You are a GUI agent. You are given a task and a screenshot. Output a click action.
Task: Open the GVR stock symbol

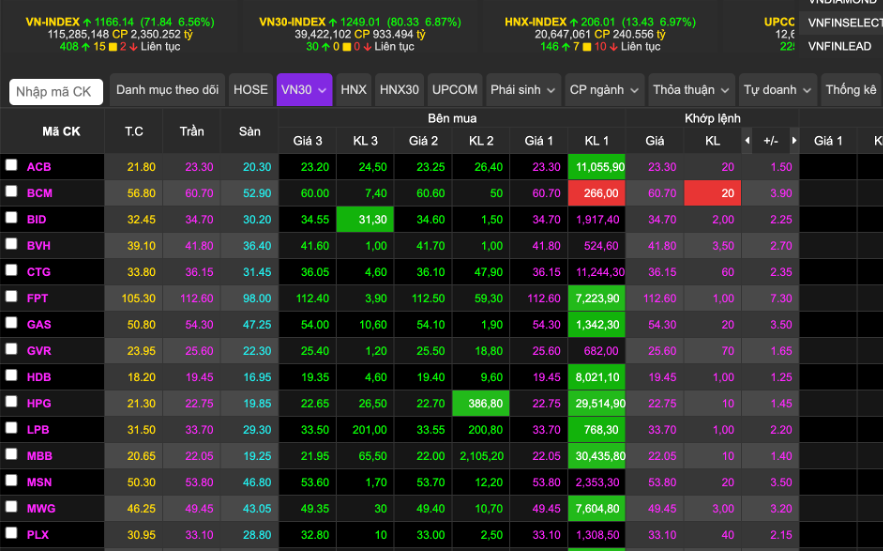pos(39,351)
